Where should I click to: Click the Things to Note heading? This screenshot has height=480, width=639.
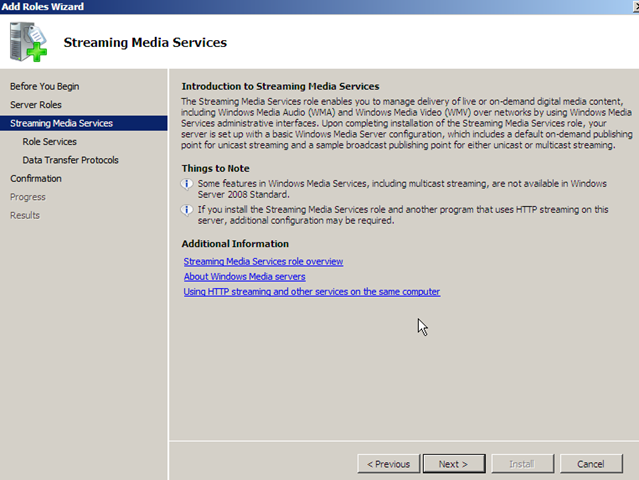coord(216,168)
